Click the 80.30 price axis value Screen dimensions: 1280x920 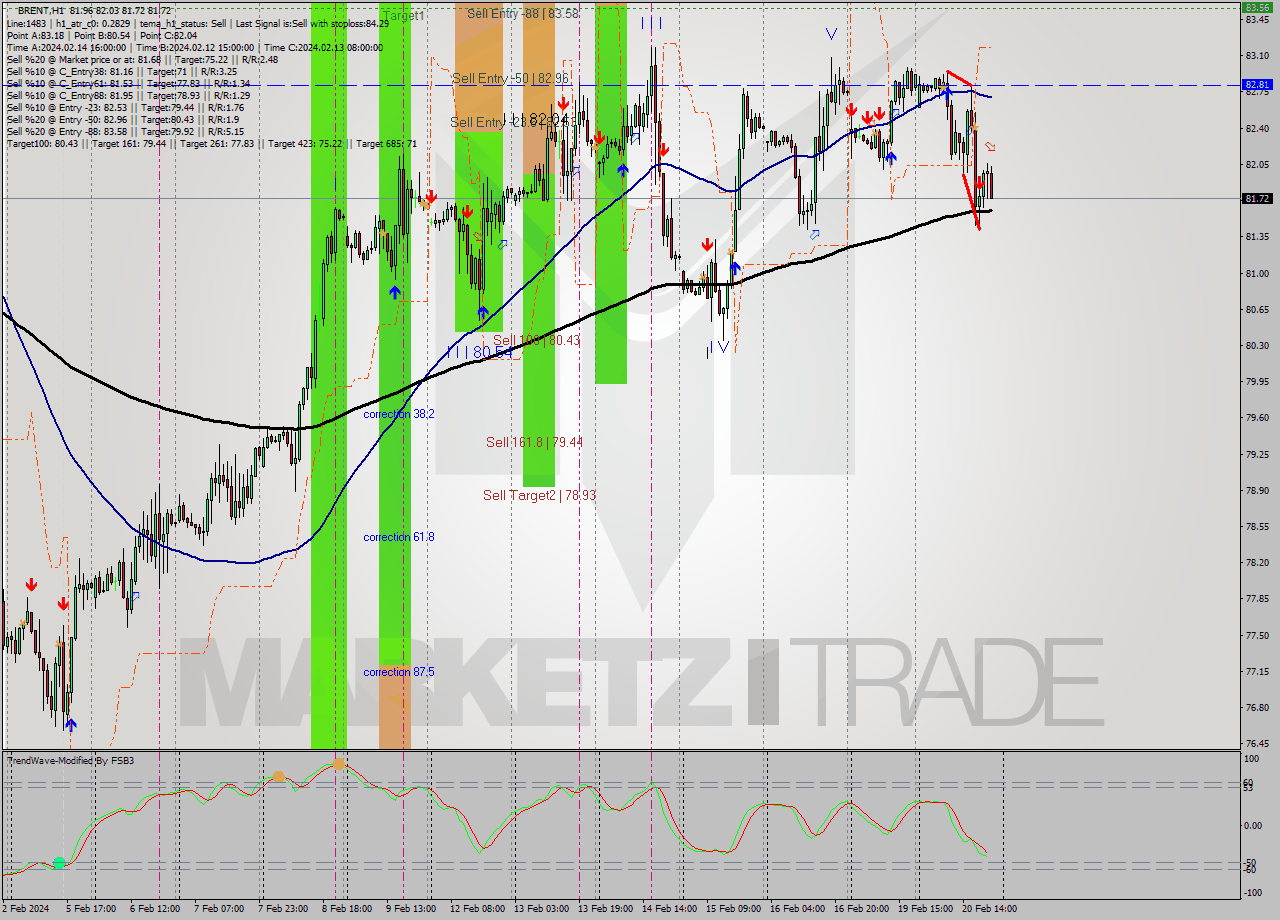pos(1257,346)
